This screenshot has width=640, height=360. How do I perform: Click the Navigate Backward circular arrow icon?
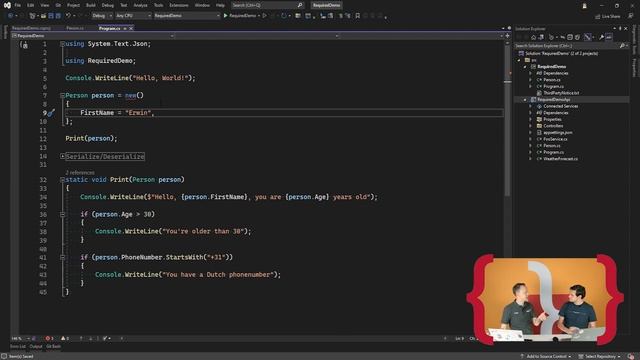(x=10, y=16)
